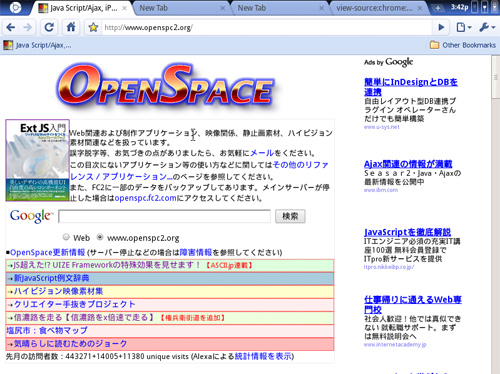
Task: Select the Web radio button
Action: [x=66, y=237]
